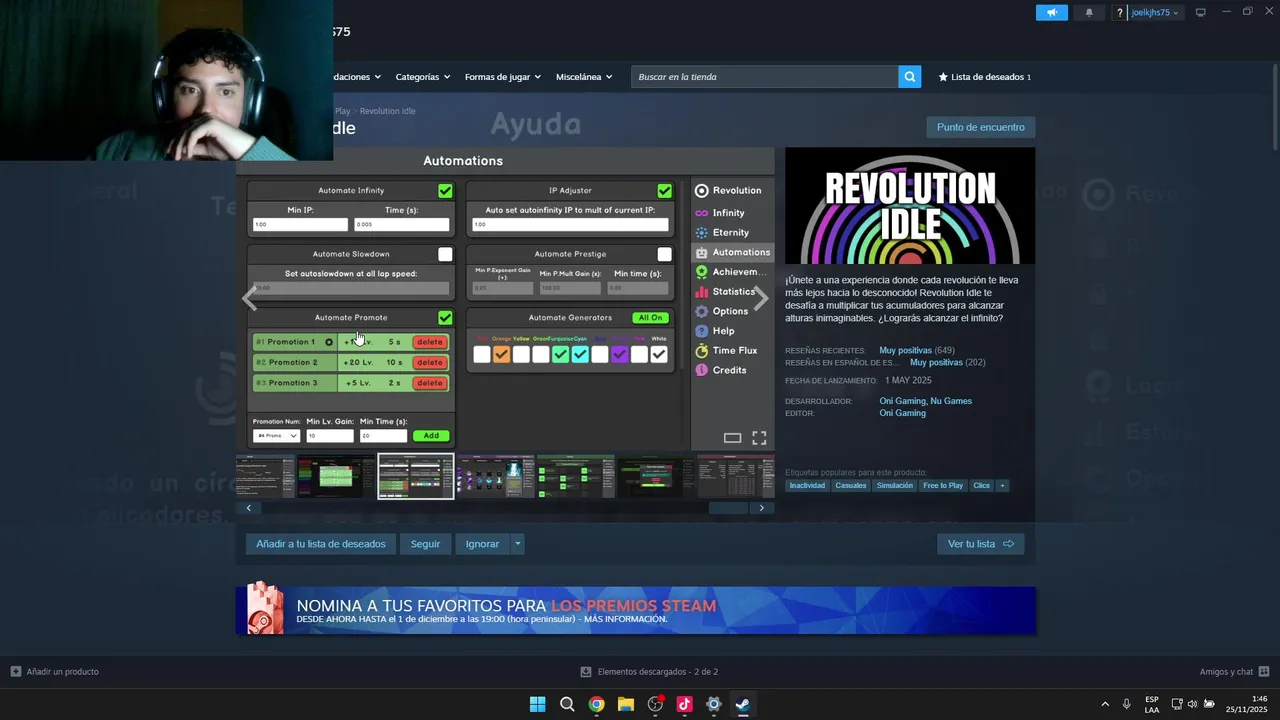Open the Punto de encuentro button

980,127
